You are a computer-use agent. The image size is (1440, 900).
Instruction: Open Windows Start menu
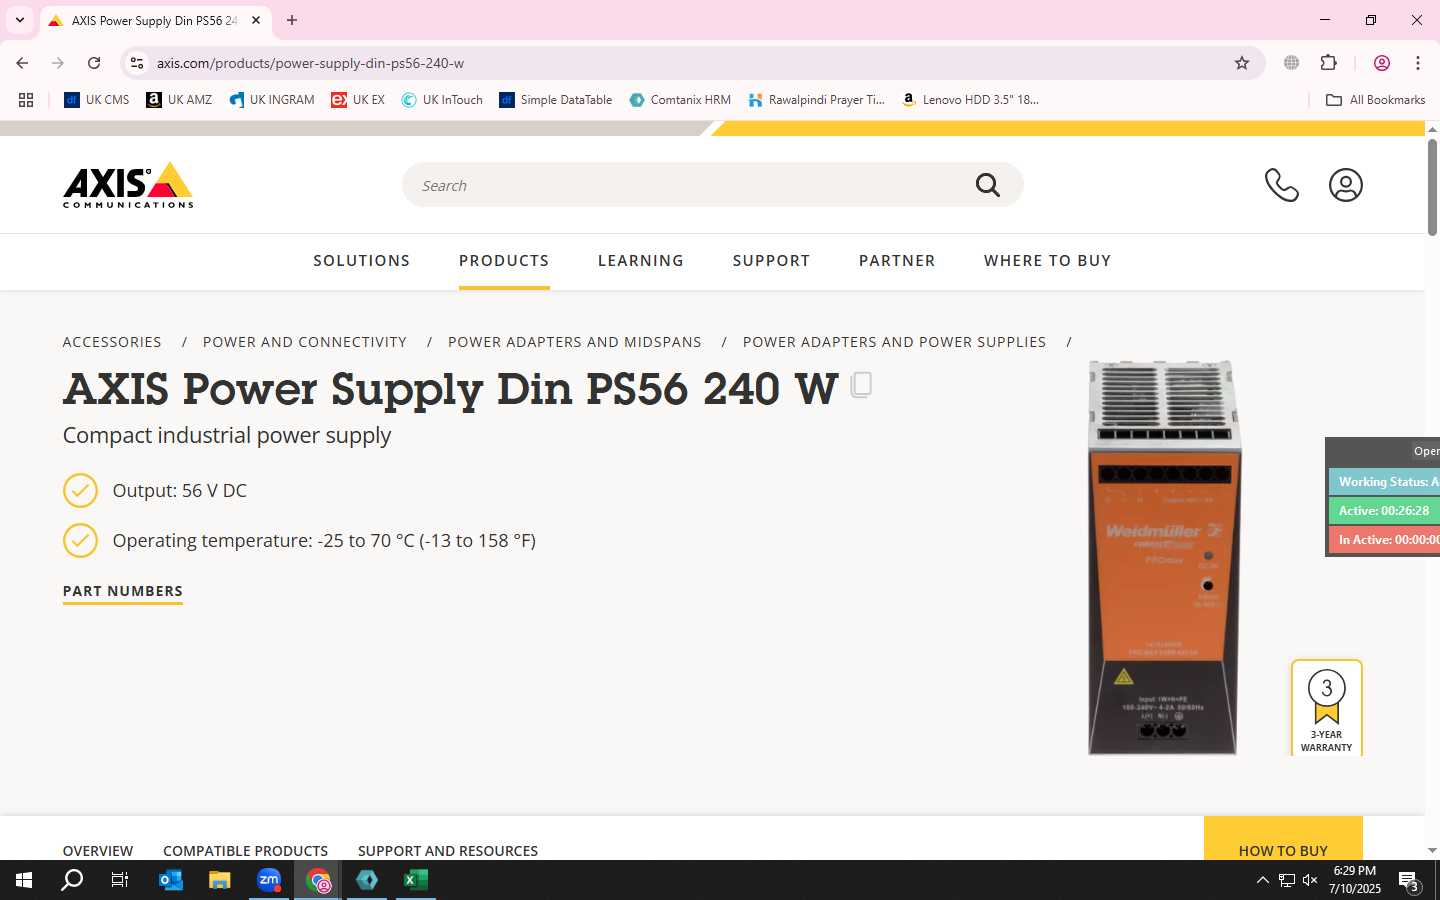(x=24, y=880)
